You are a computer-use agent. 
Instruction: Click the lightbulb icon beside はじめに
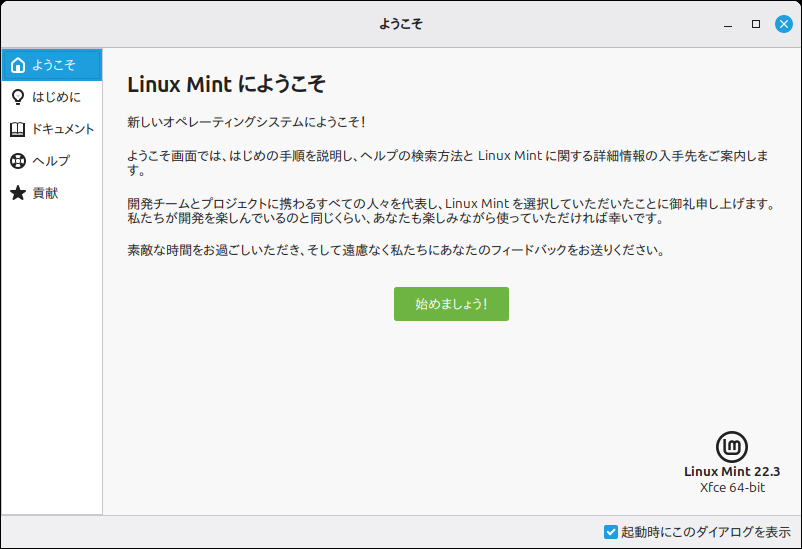point(18,97)
